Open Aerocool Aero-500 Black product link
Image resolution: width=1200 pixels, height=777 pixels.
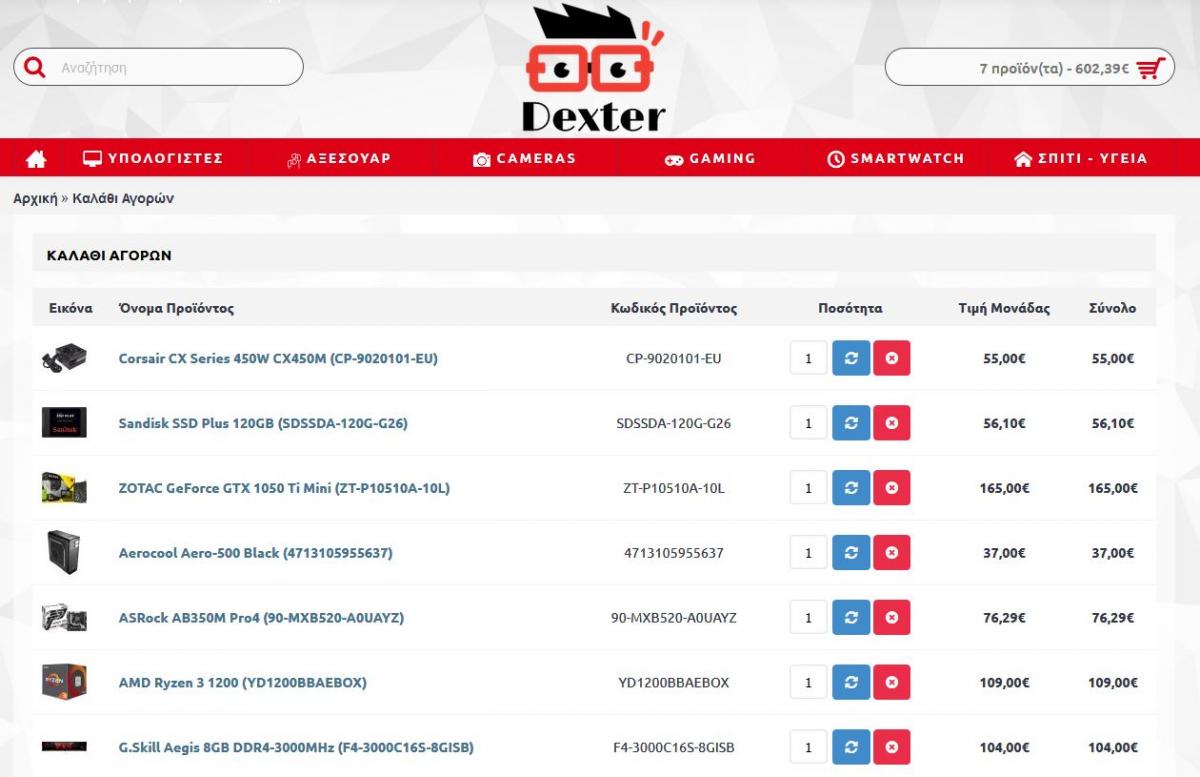point(256,553)
